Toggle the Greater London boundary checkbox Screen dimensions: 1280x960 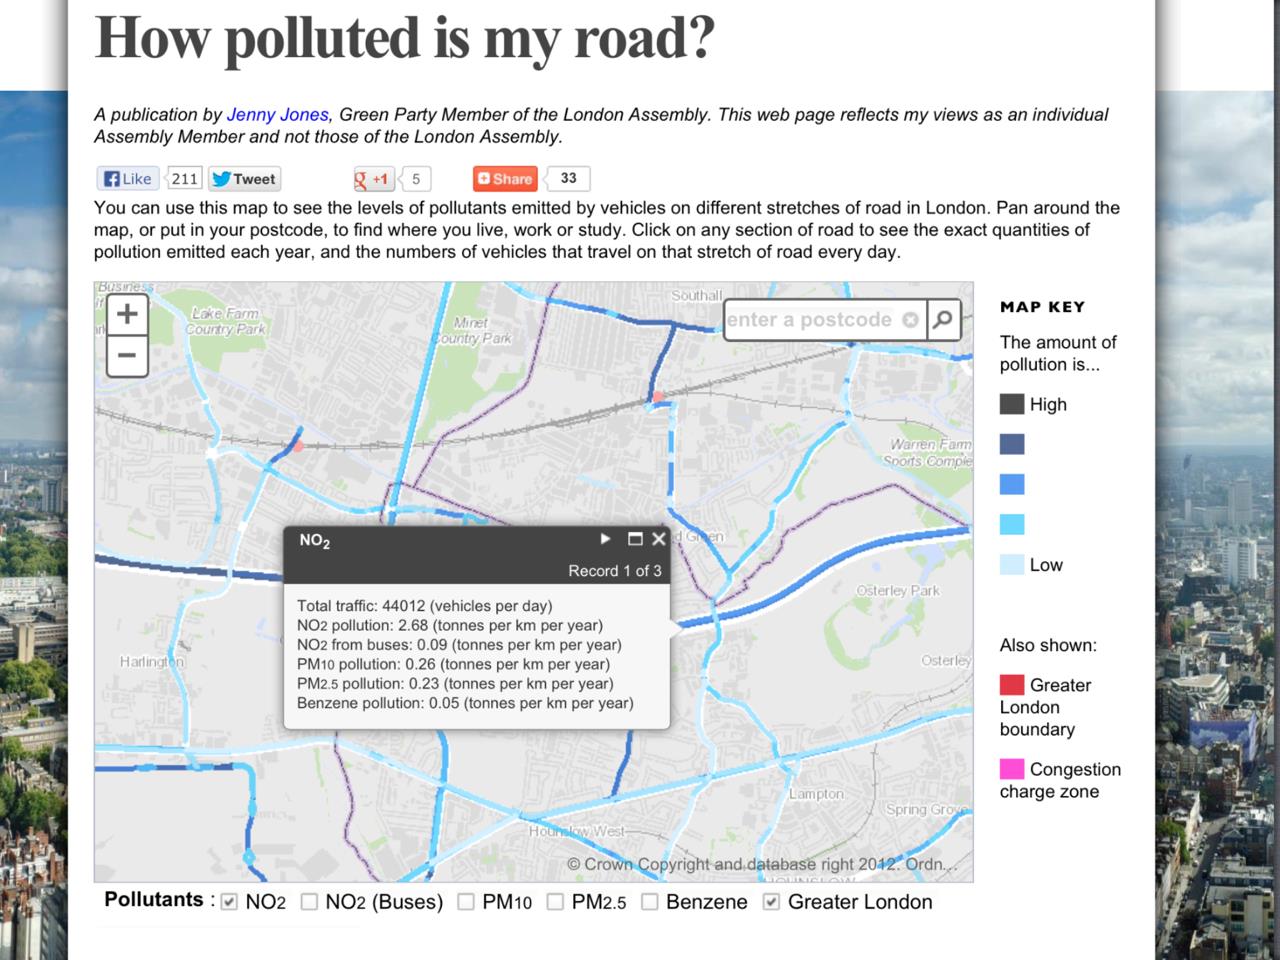click(771, 902)
